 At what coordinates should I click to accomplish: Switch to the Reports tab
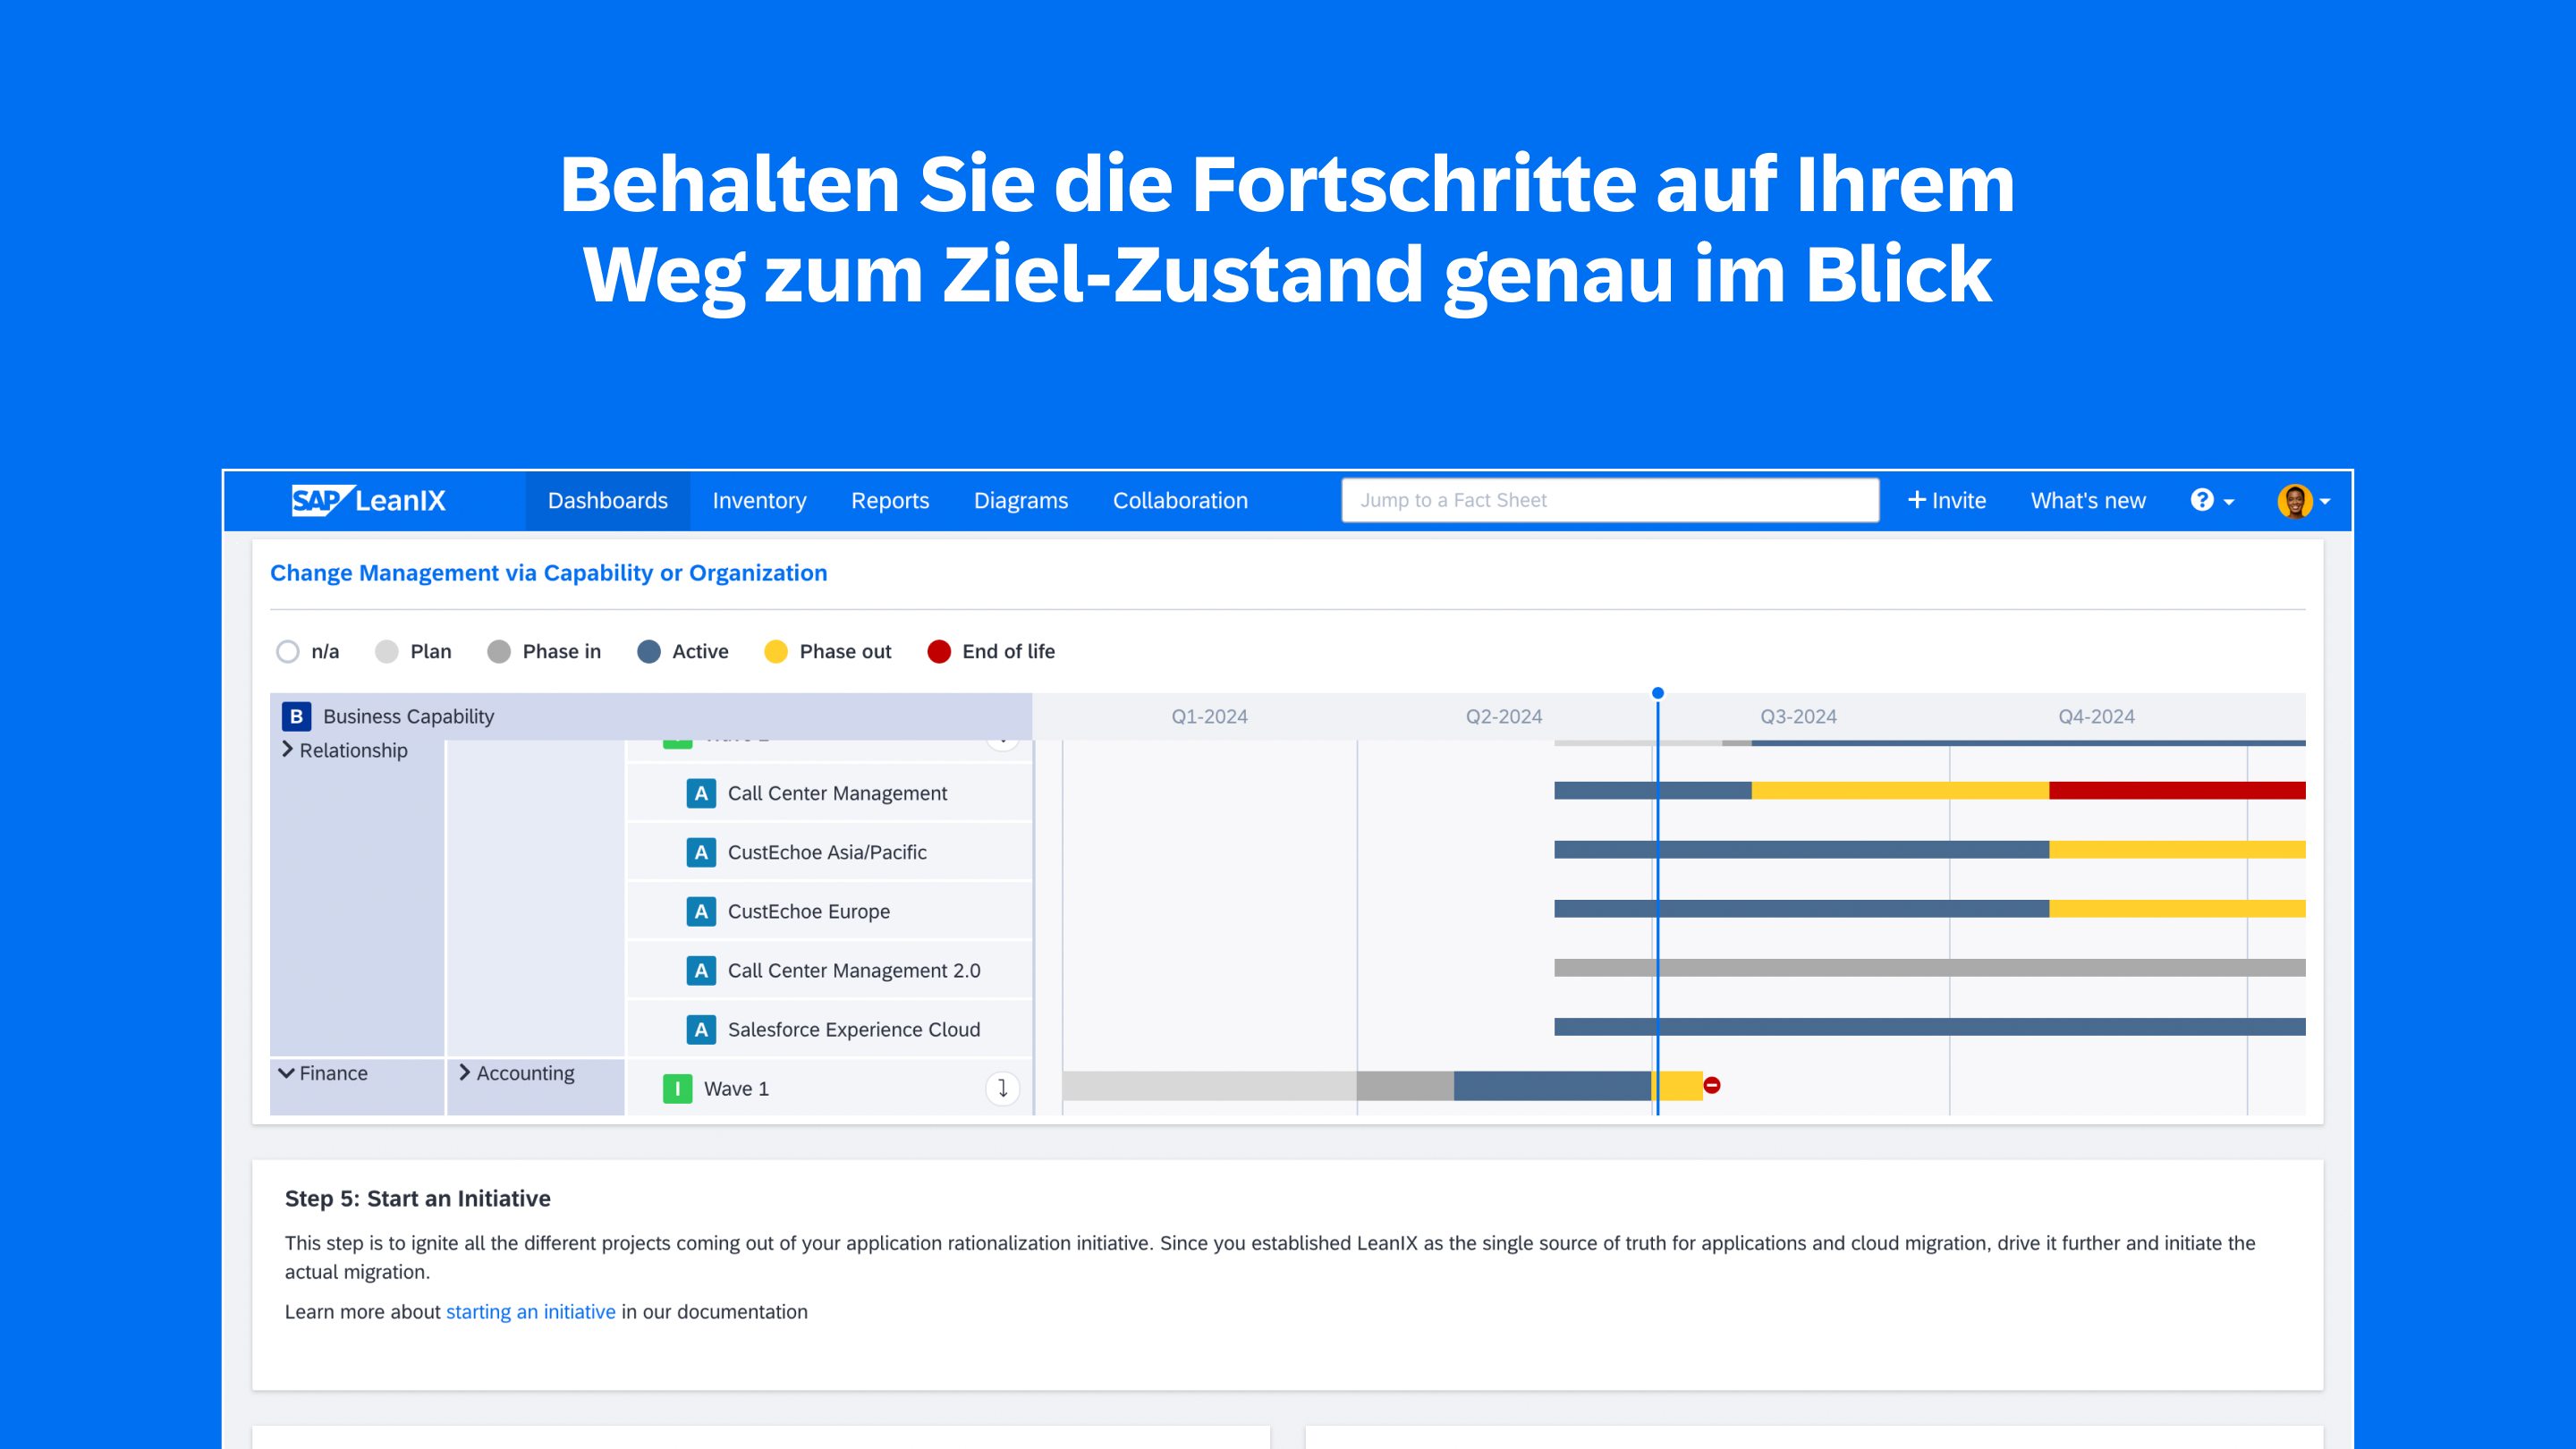click(x=889, y=500)
